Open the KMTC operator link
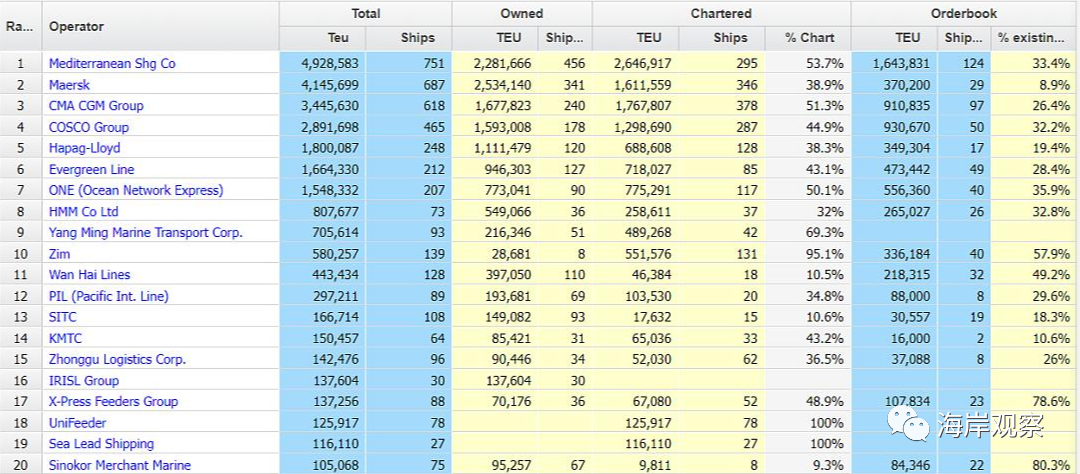Screen dimensions: 1080x474 click(x=65, y=338)
